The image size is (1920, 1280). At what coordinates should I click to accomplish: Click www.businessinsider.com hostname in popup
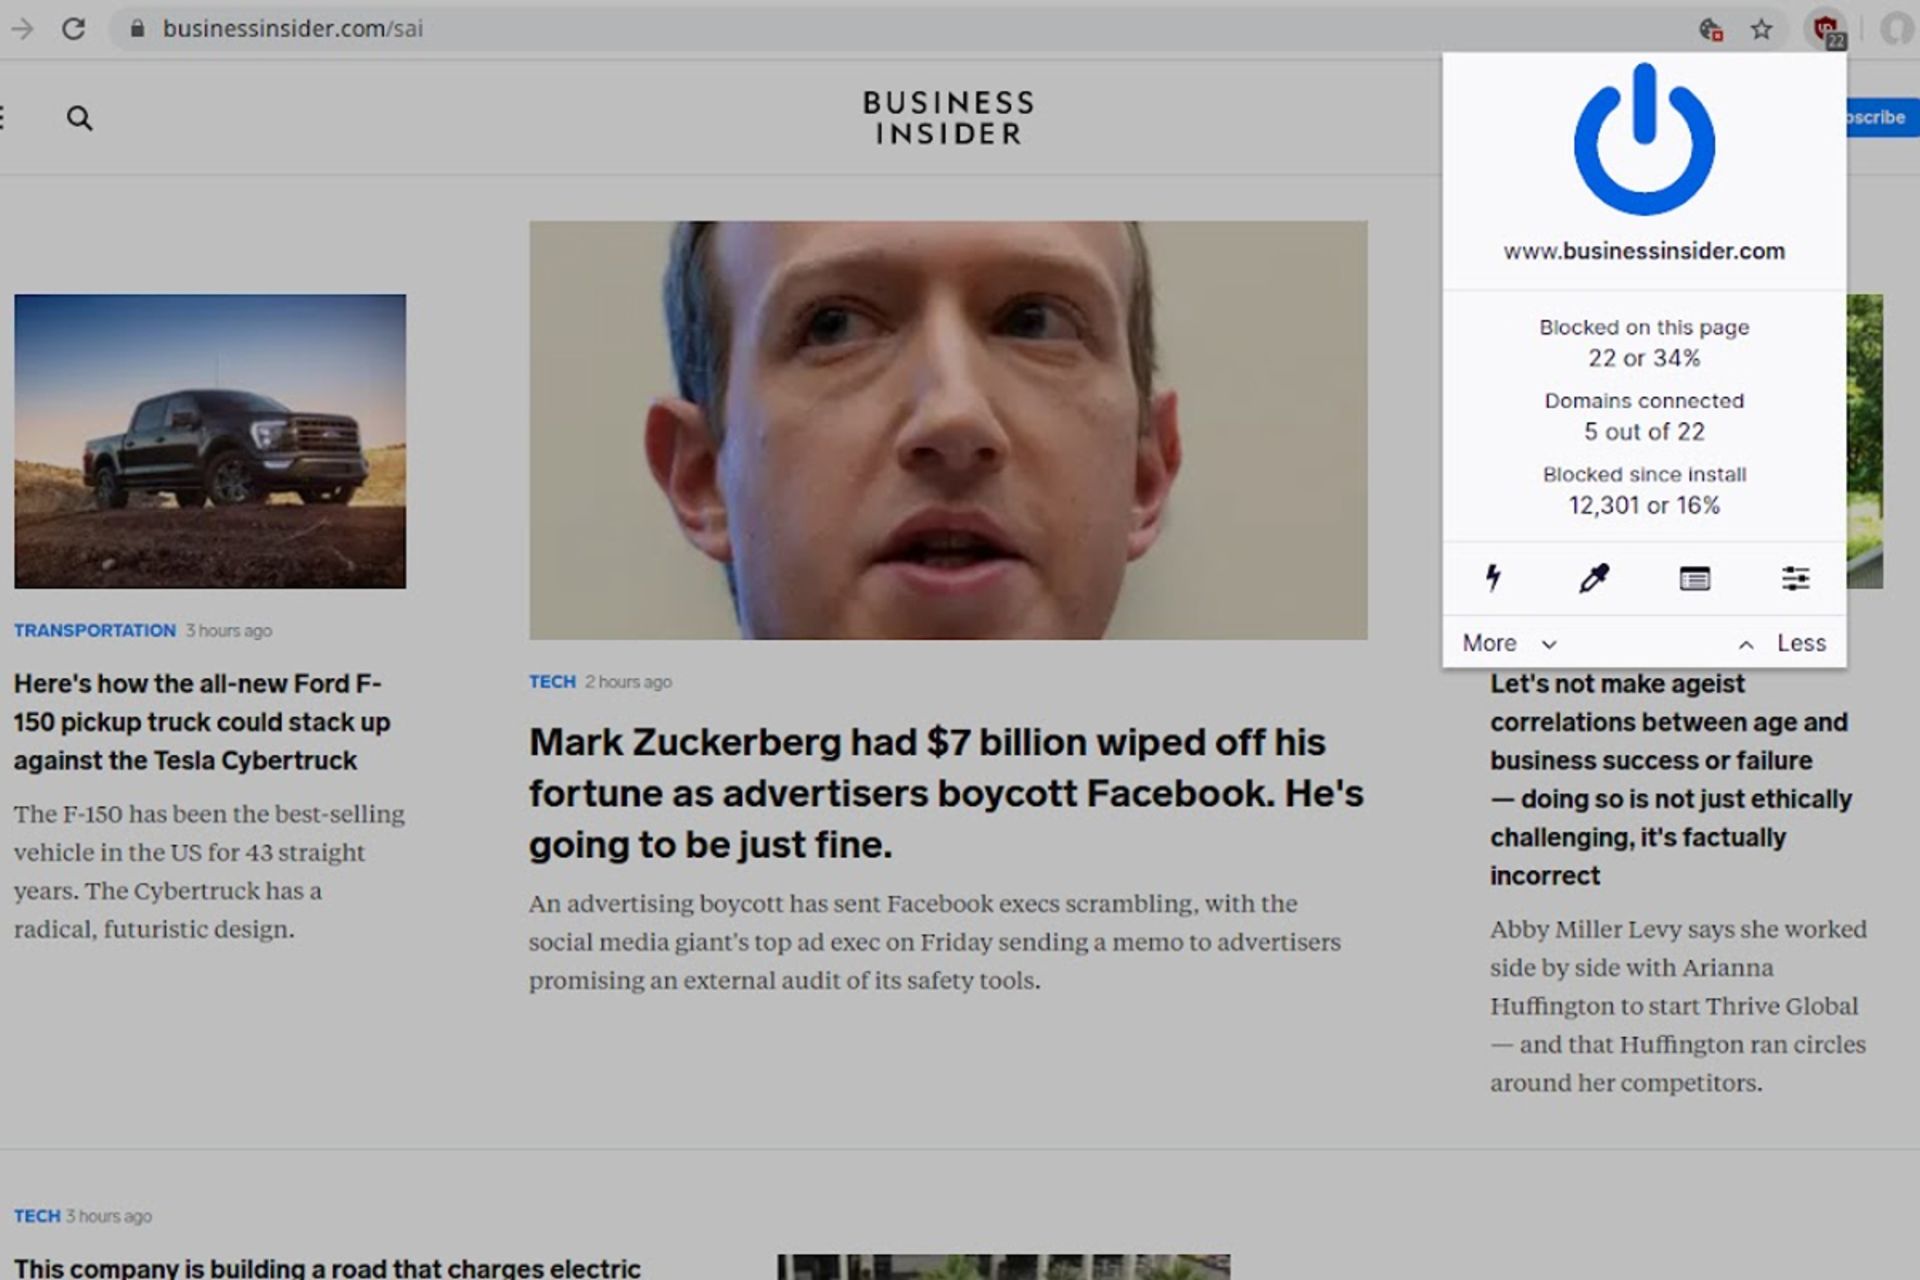point(1644,251)
